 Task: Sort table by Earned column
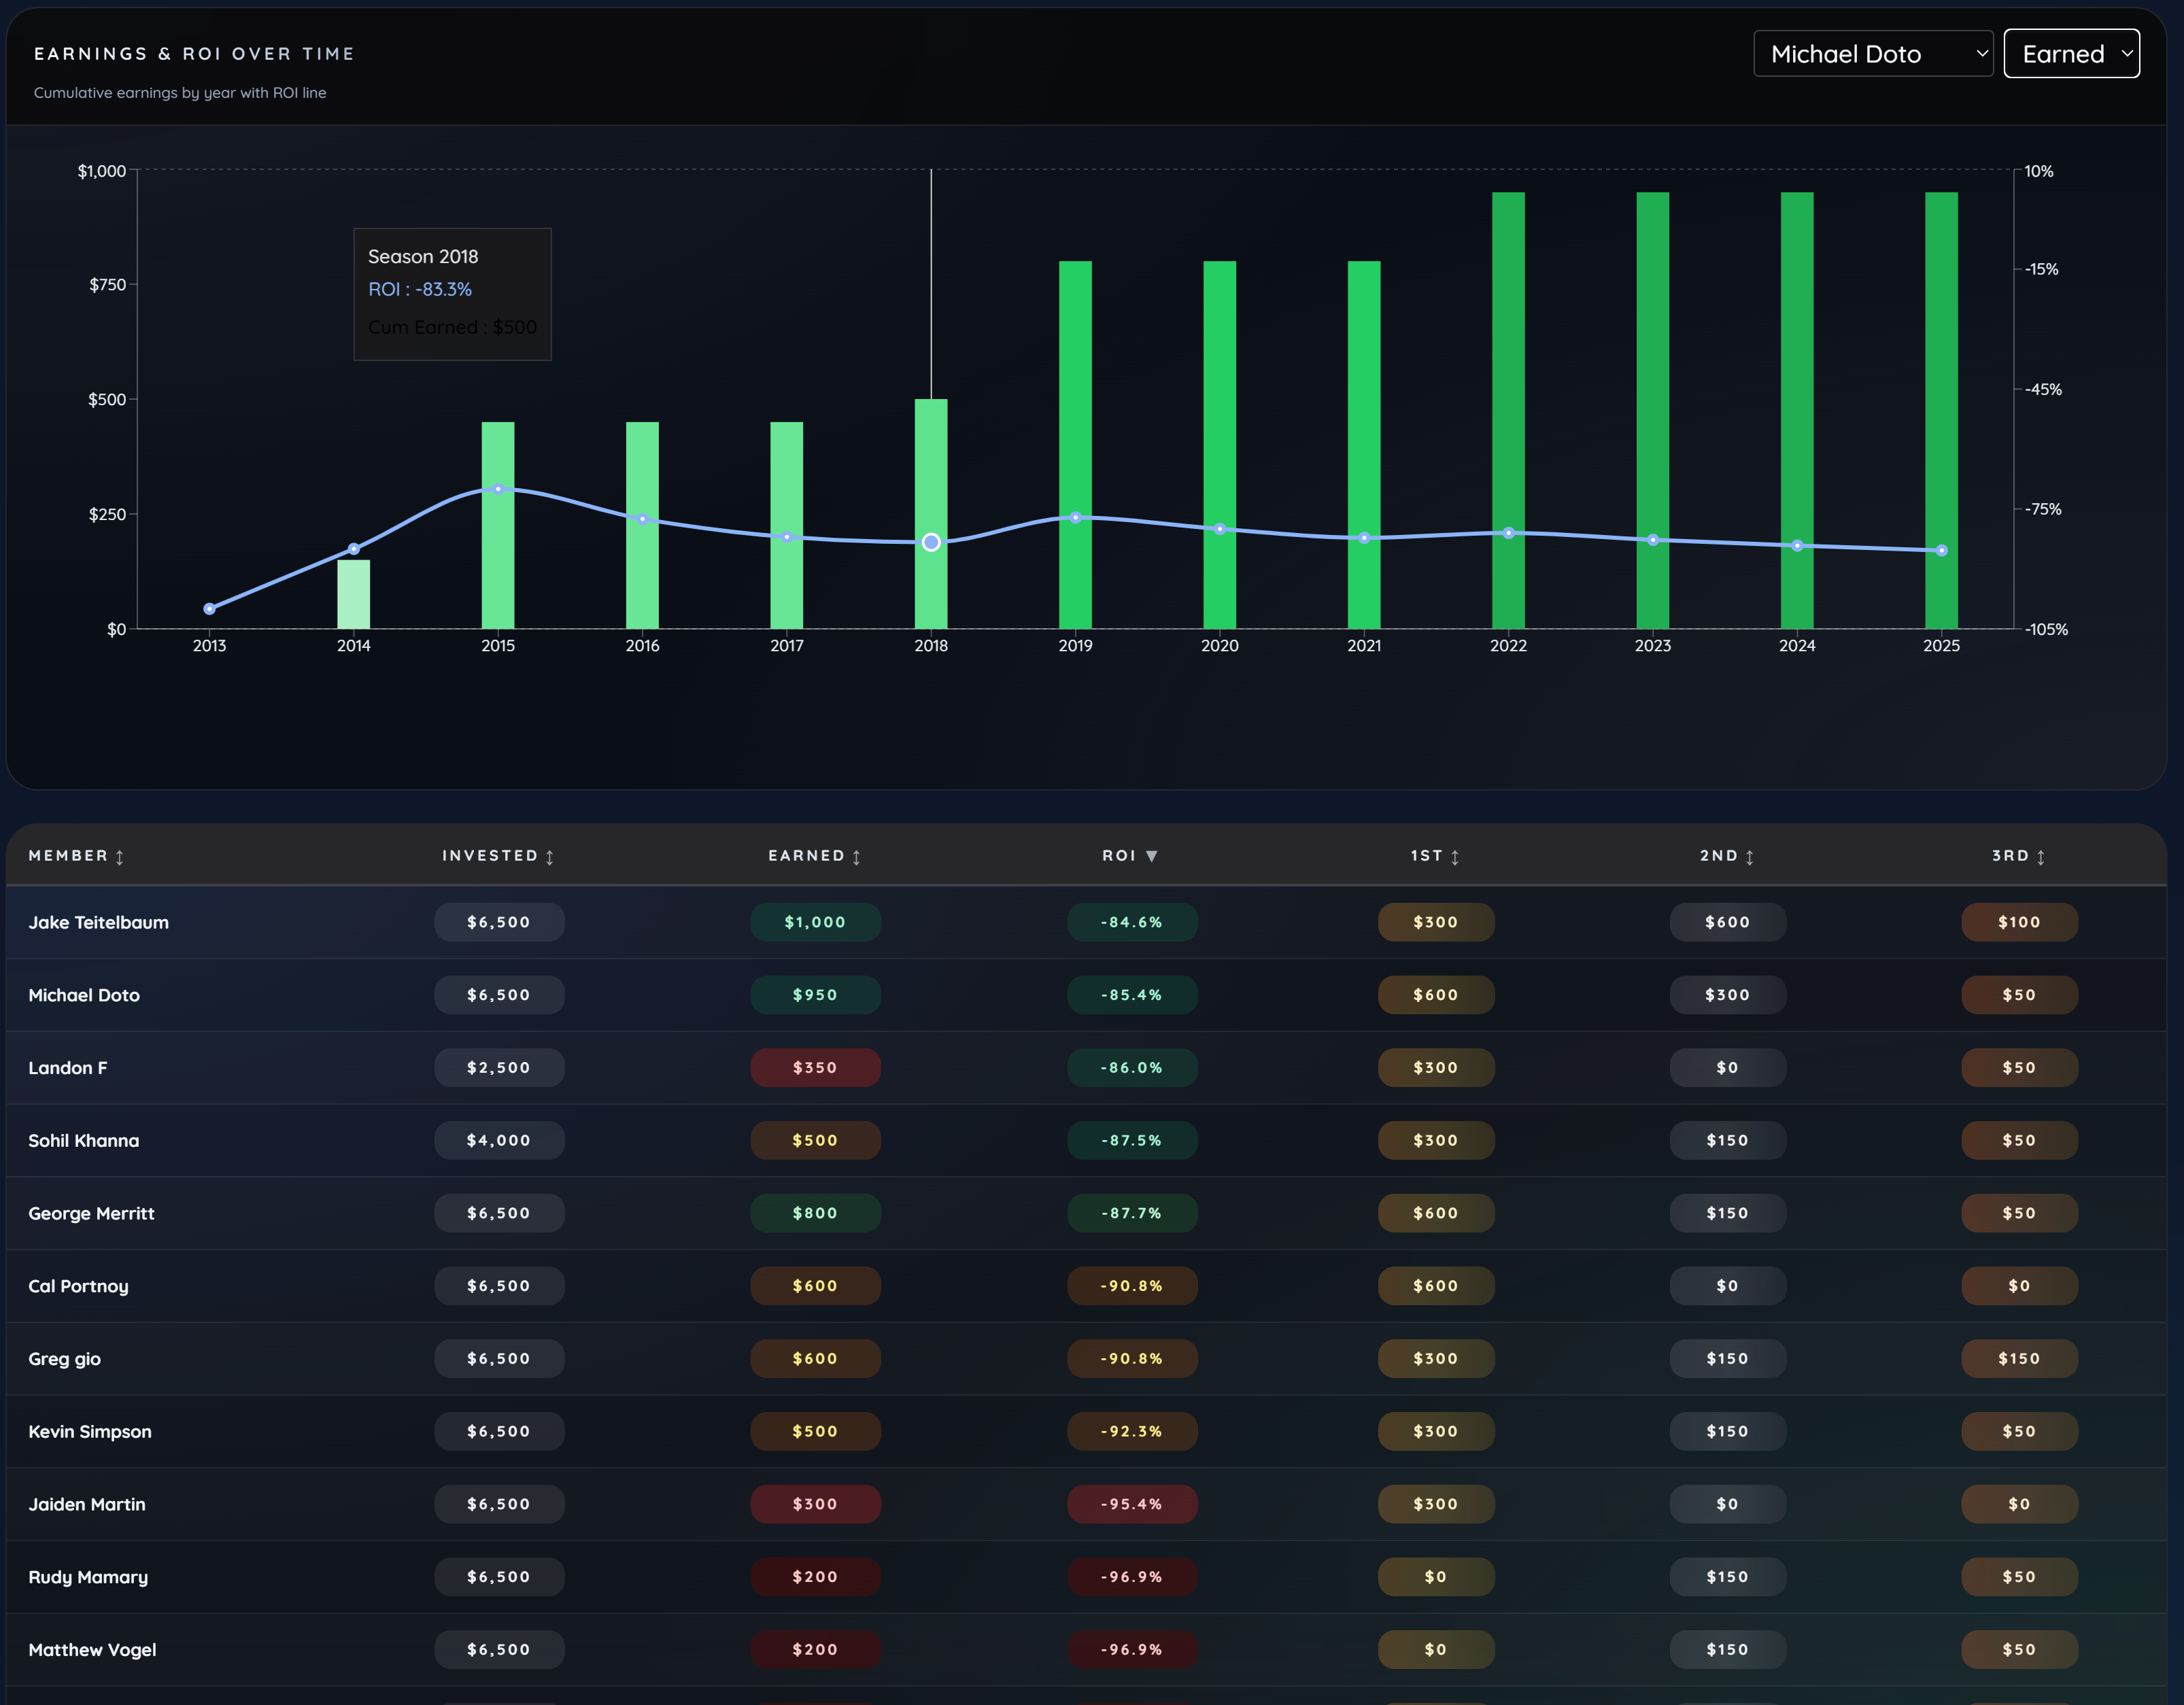click(814, 856)
